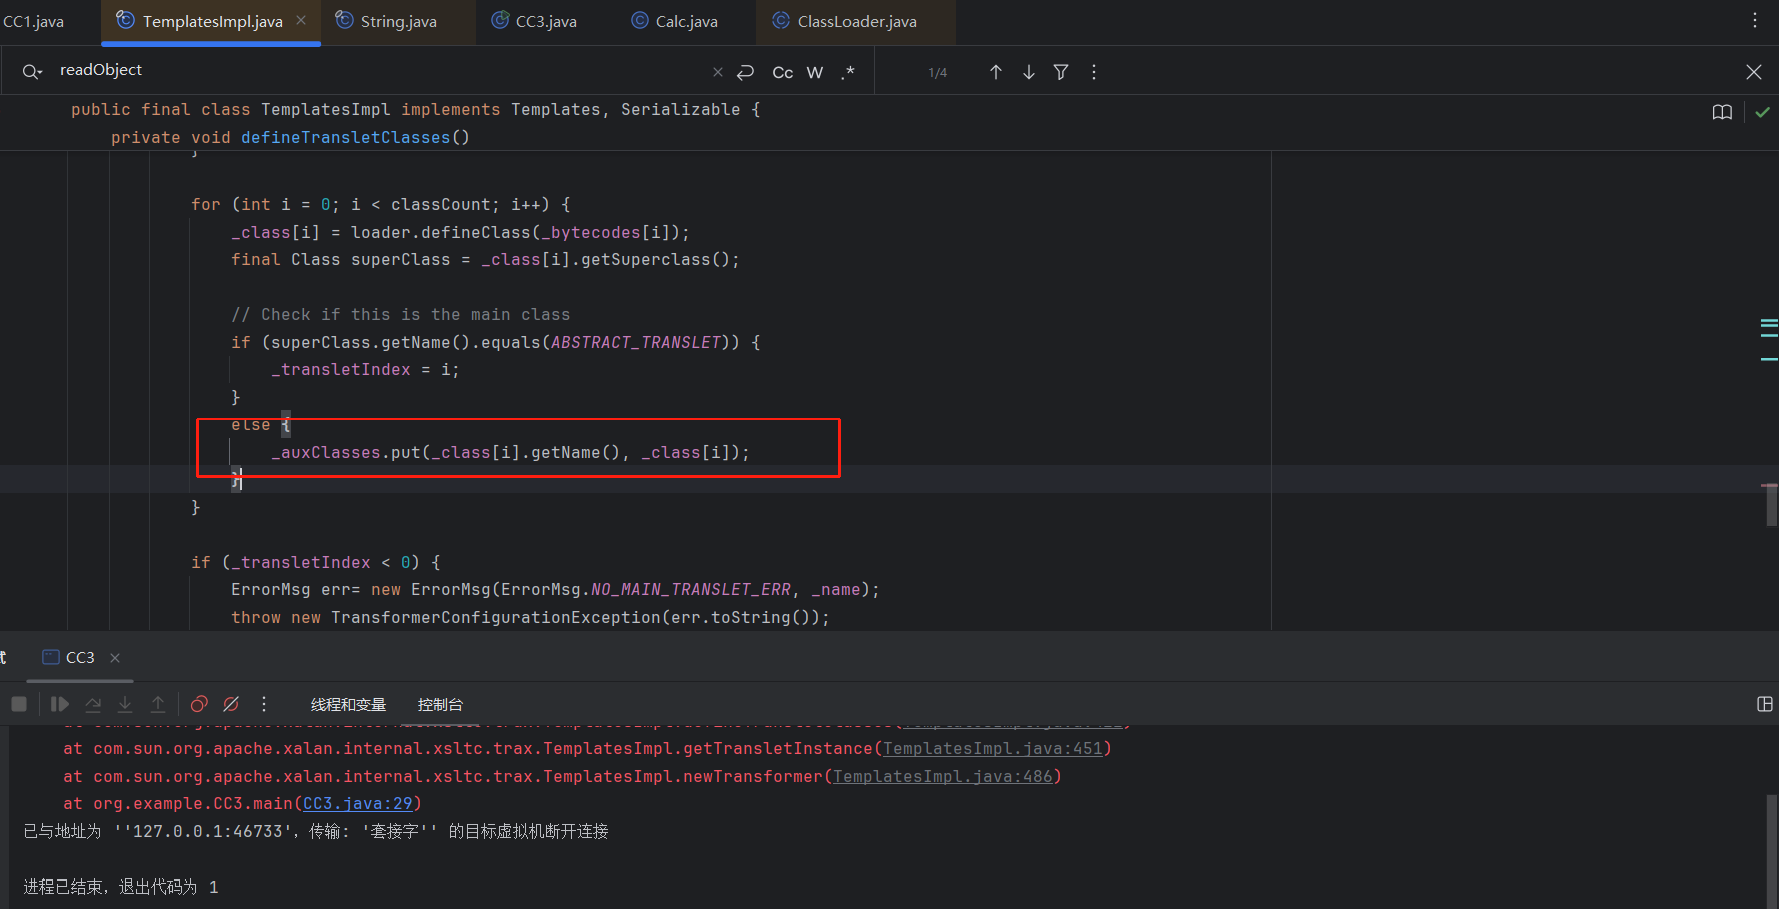Click the readObject search input field
Image resolution: width=1779 pixels, height=909 pixels.
[380, 70]
